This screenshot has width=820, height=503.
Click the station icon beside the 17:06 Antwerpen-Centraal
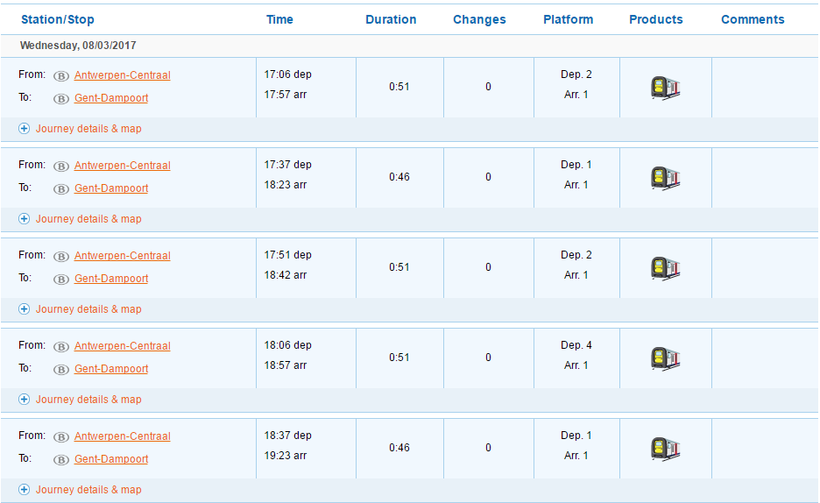tap(61, 76)
